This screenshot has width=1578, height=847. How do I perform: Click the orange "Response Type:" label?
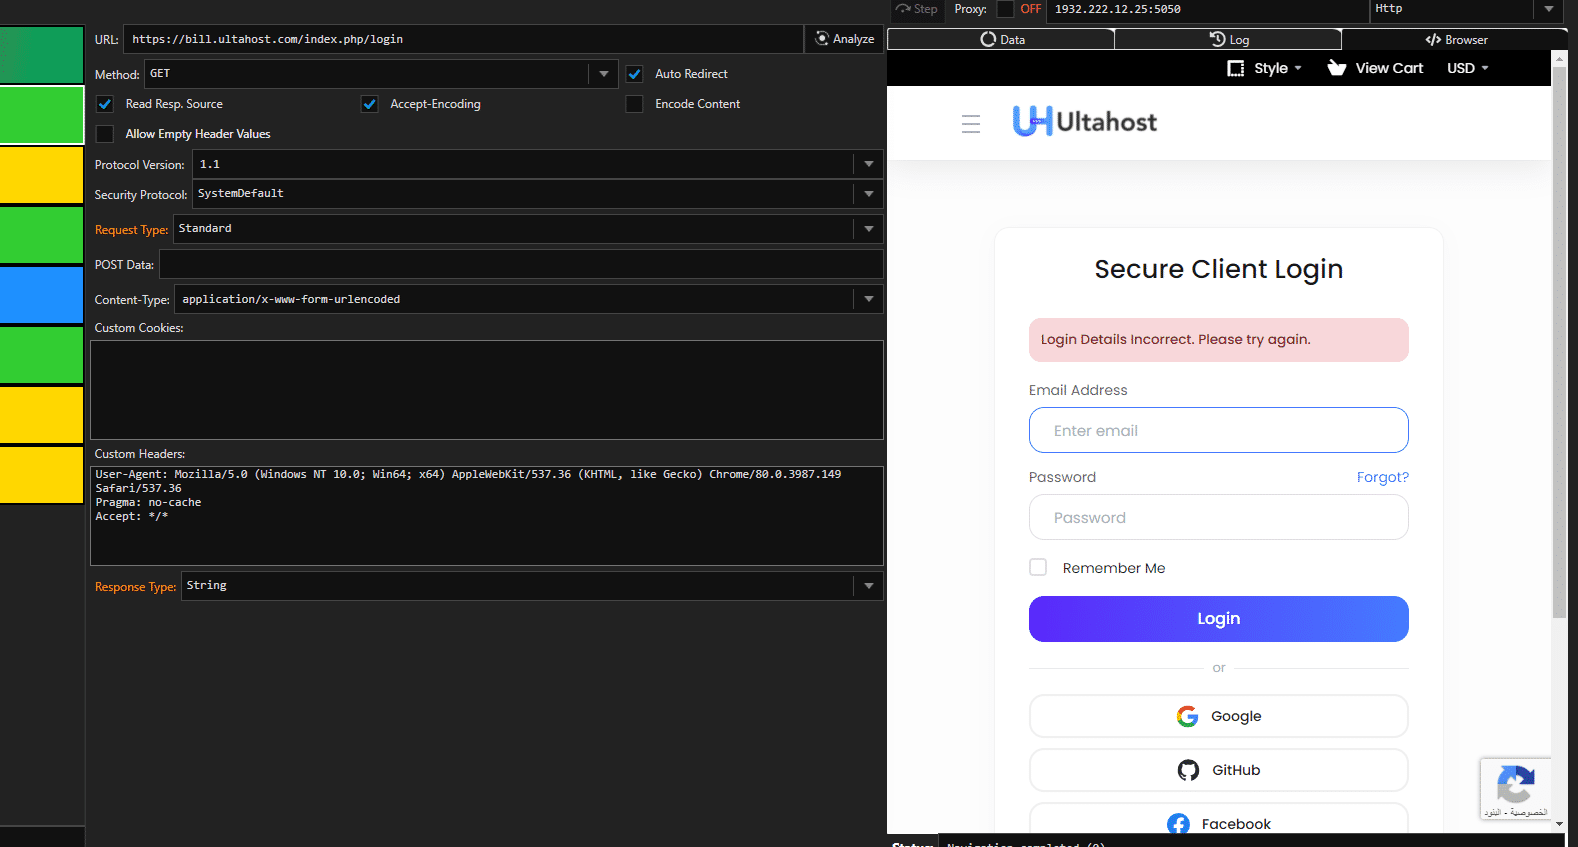click(x=135, y=587)
